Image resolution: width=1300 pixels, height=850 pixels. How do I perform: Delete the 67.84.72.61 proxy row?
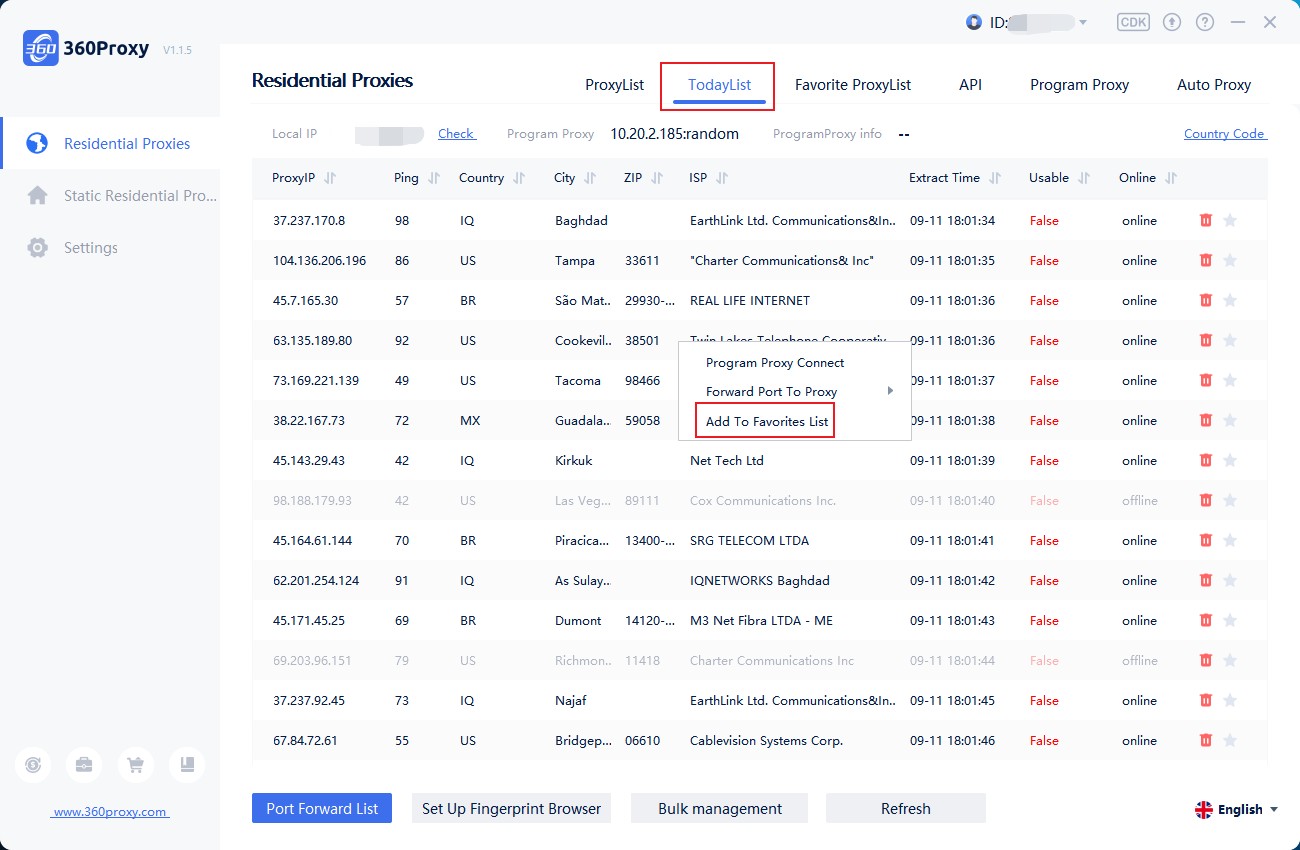pyautogui.click(x=1205, y=740)
